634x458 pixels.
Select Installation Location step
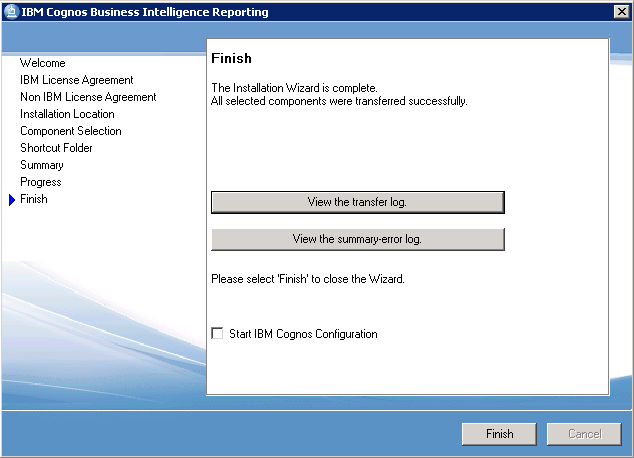(67, 114)
